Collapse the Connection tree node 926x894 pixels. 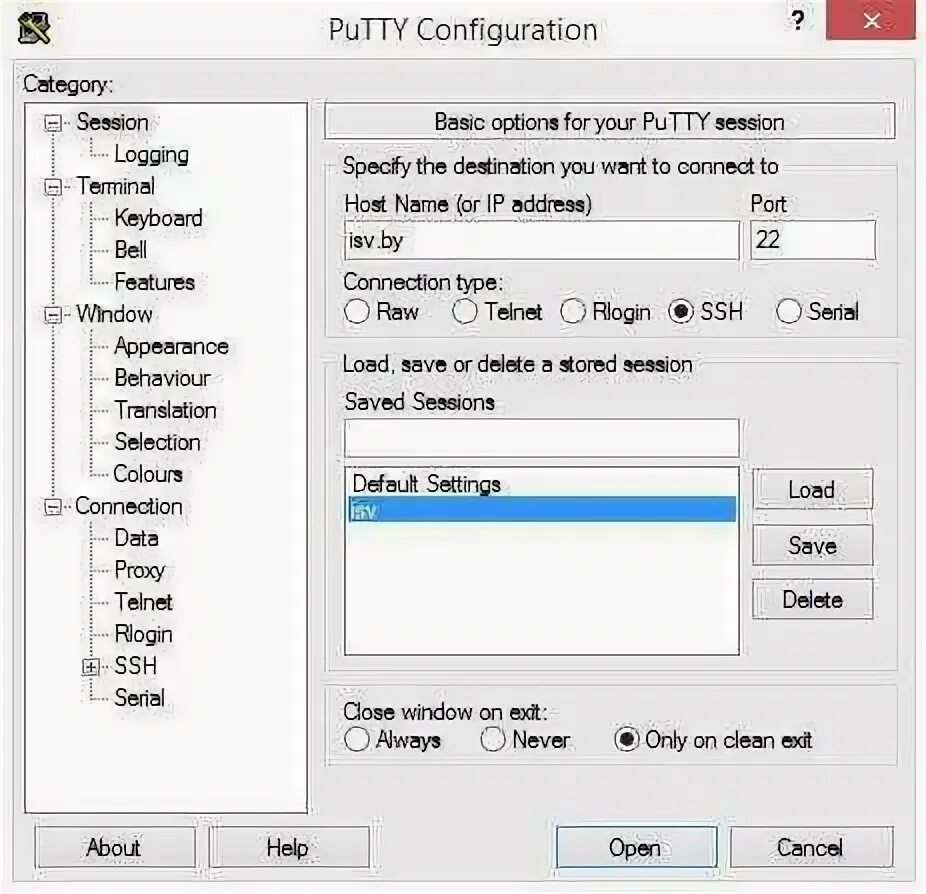pyautogui.click(x=53, y=507)
